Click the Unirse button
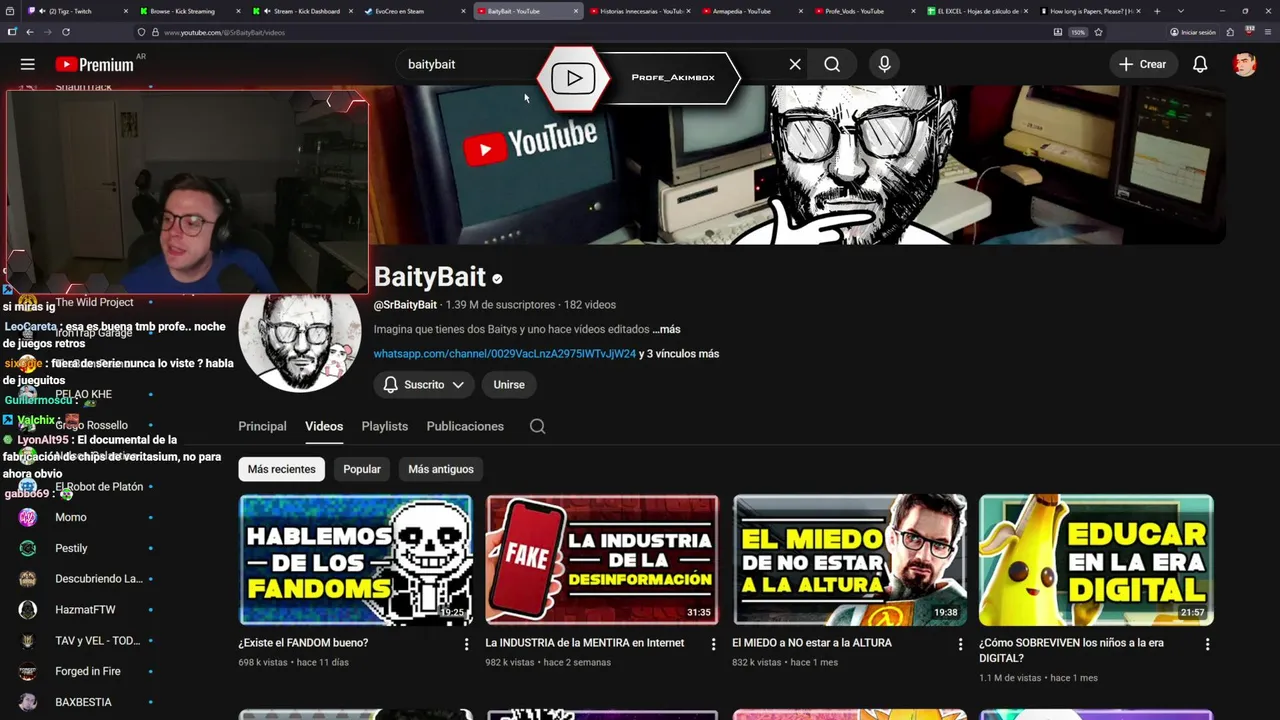1280x720 pixels. click(x=509, y=385)
